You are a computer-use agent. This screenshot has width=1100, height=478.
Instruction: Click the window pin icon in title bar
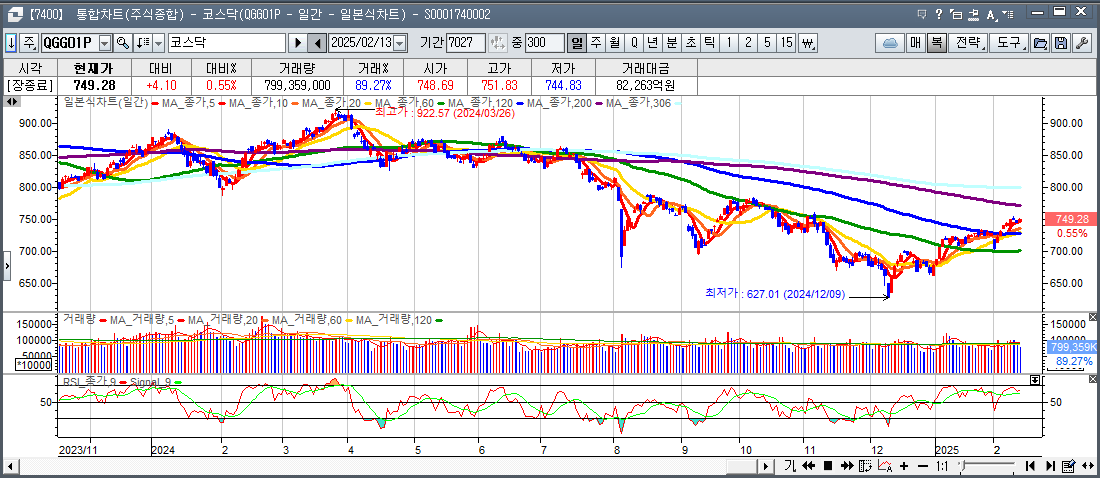click(973, 15)
